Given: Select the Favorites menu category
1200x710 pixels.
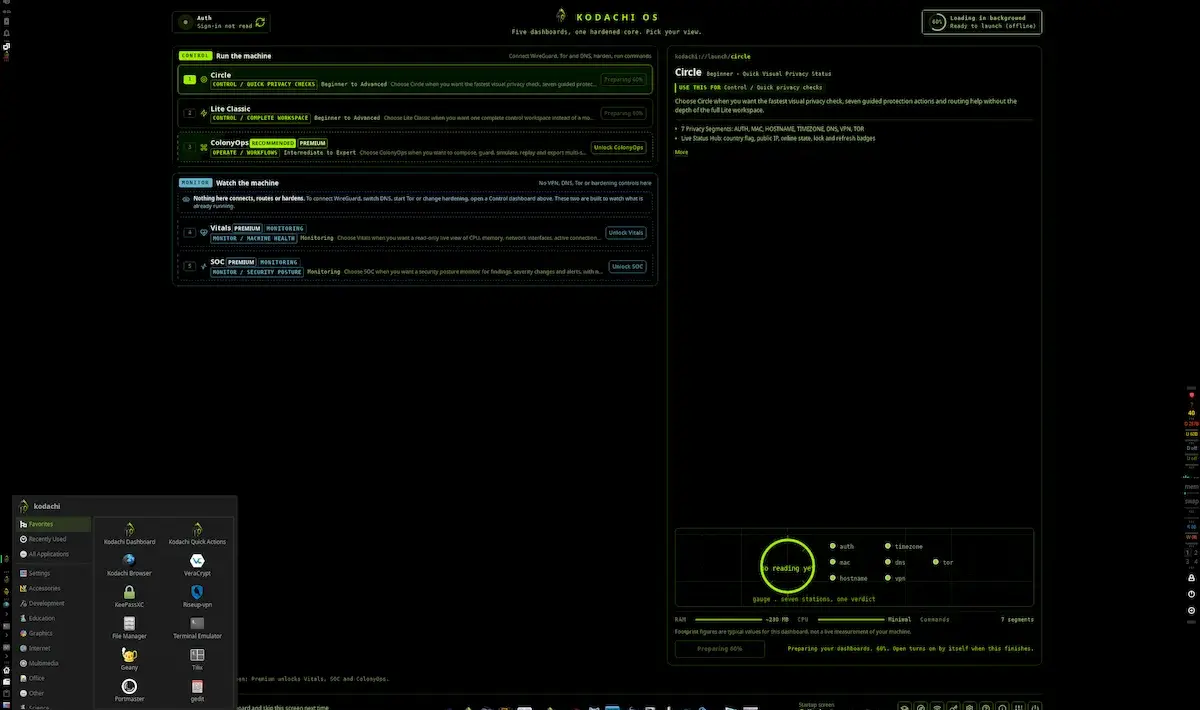Looking at the screenshot, I should click(x=54, y=524).
